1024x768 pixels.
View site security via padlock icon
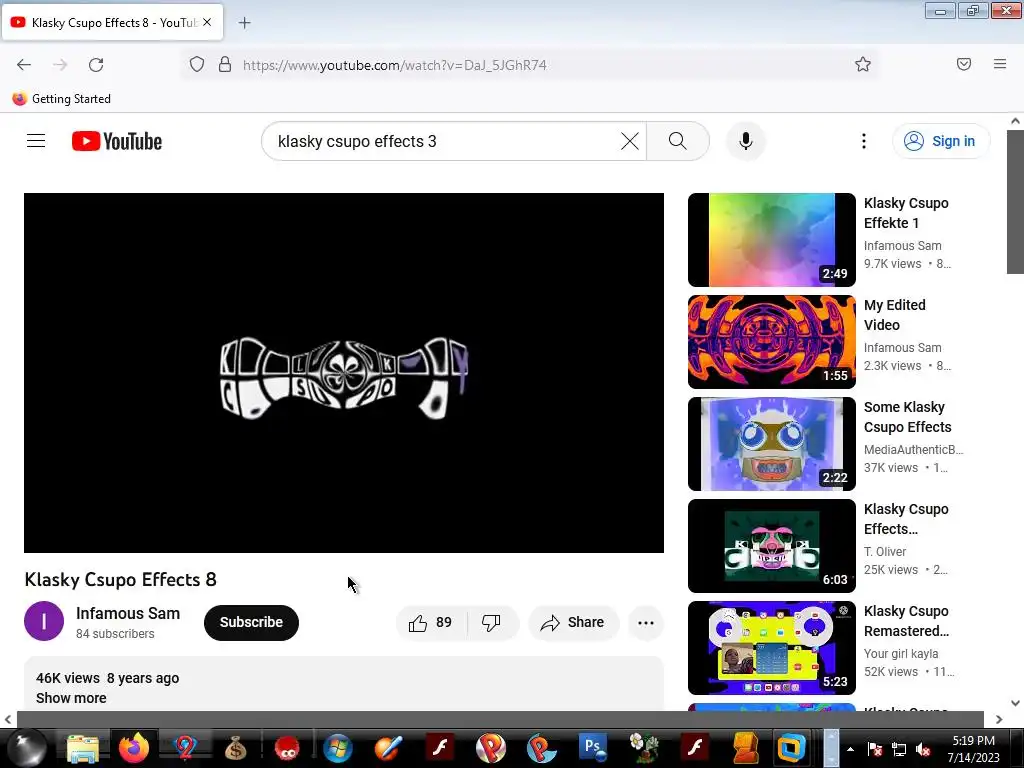(225, 65)
